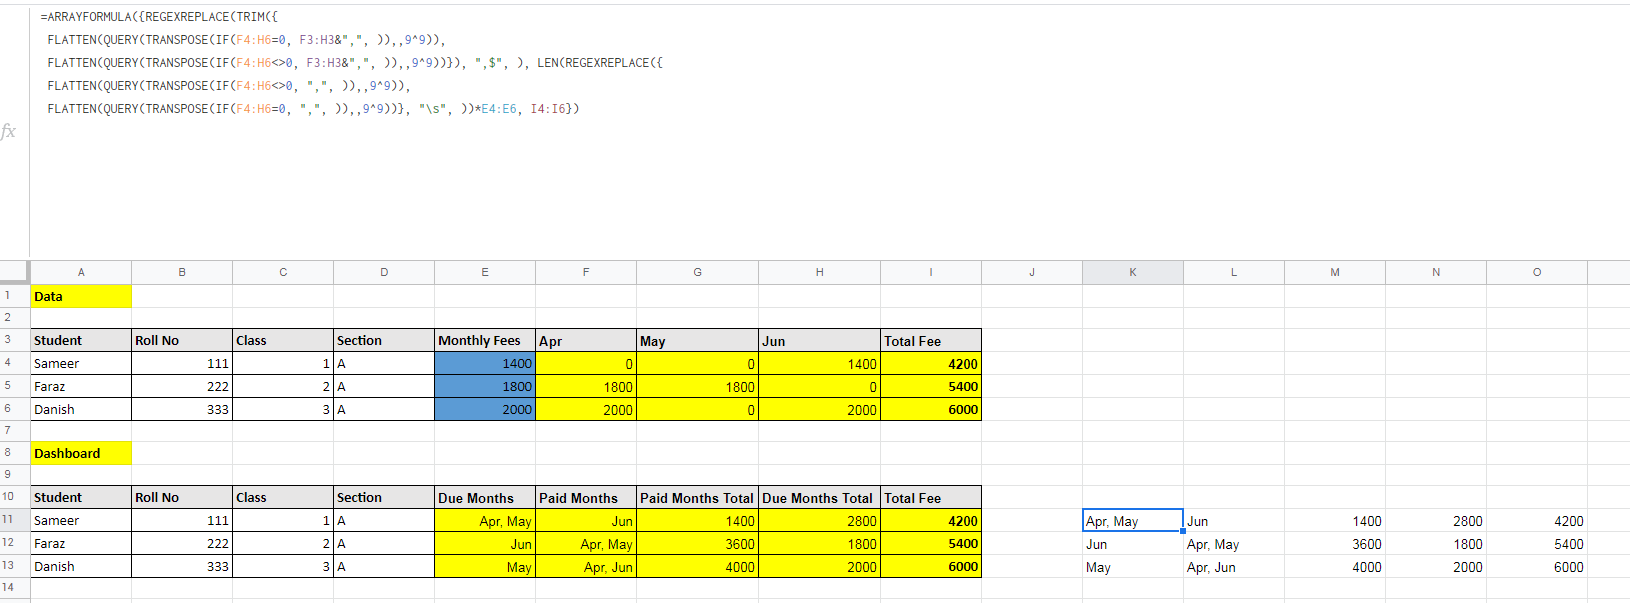Select column A header
Screen dimensions: 1630x603
81,272
